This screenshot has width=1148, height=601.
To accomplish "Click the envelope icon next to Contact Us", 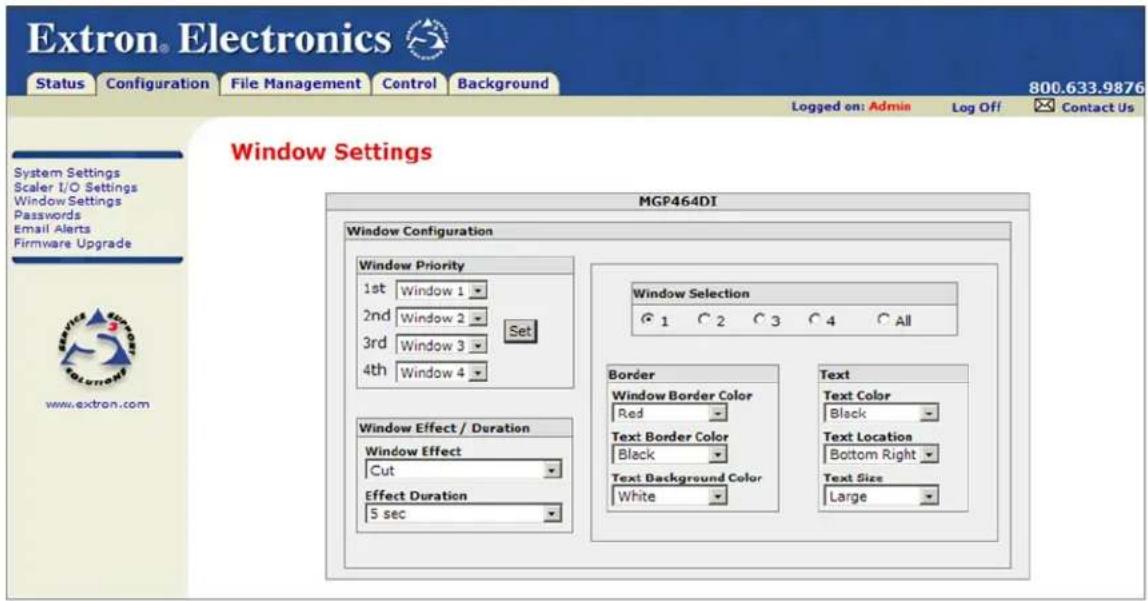I will (x=1044, y=106).
